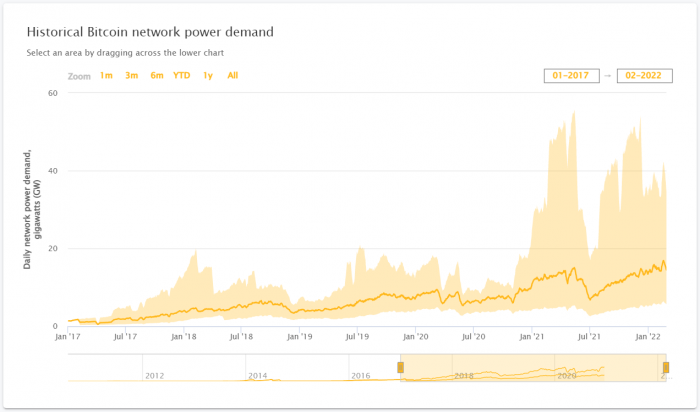Screen dimensions: 700x412
Task: Click the right navigator range handle
Action: point(664,368)
